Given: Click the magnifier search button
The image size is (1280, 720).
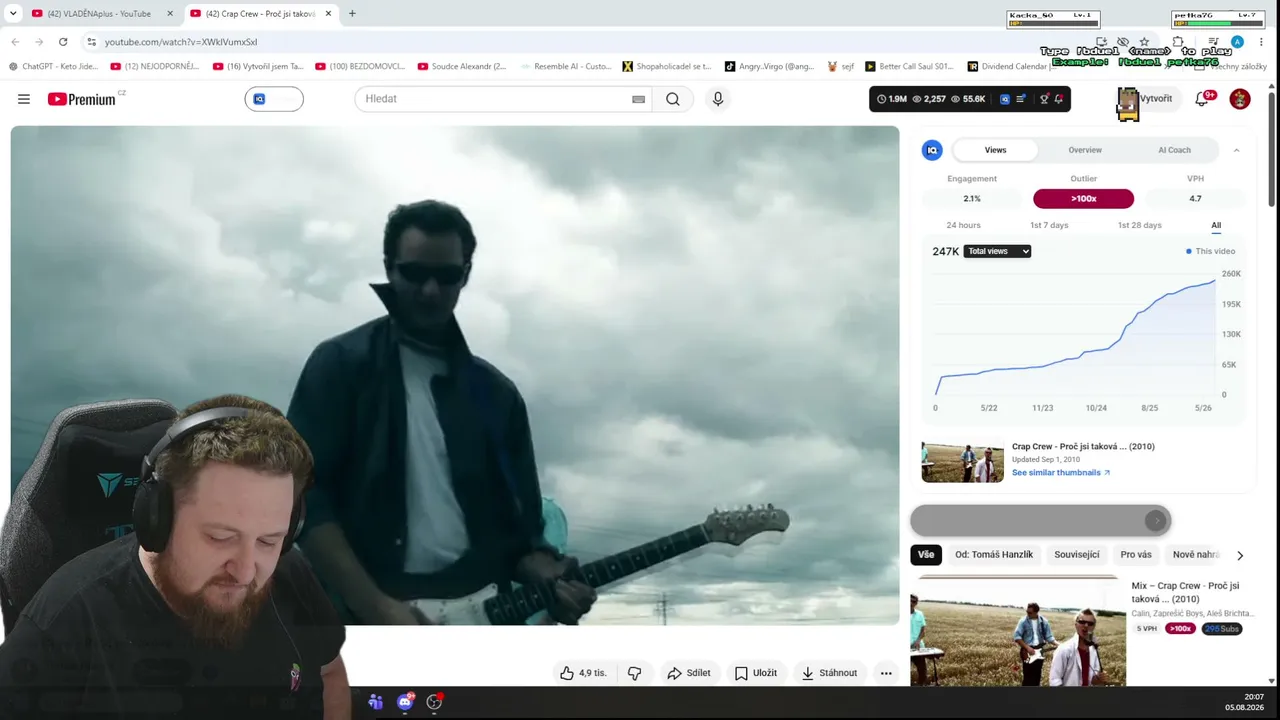Looking at the screenshot, I should point(673,99).
